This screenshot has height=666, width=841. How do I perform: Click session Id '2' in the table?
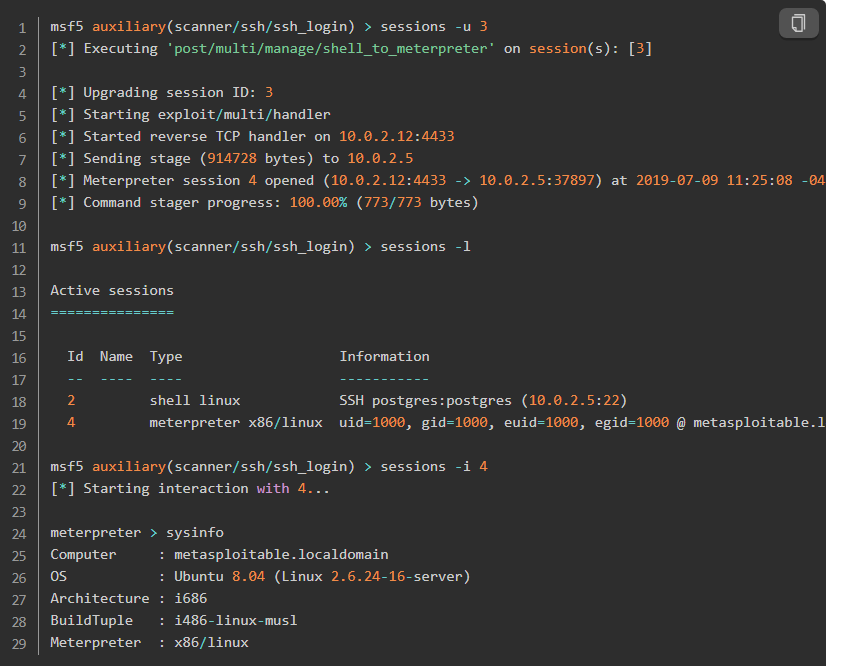pos(71,401)
